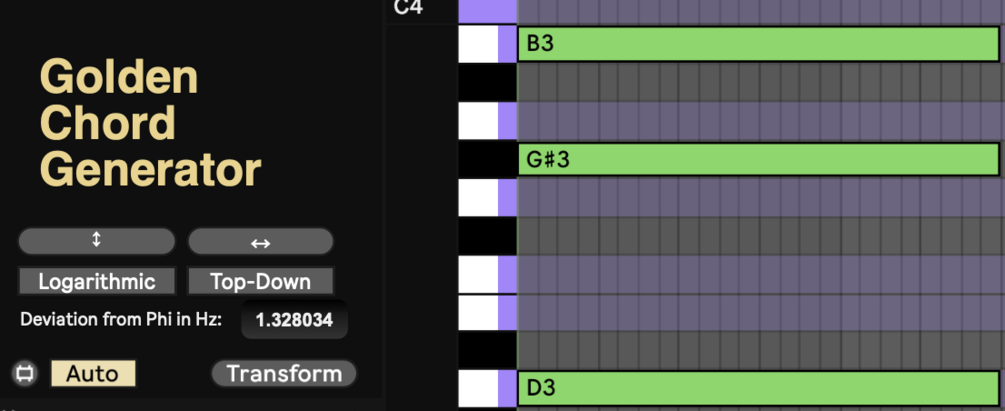The width and height of the screenshot is (1005, 411).
Task: Click the Deviation from Phi value field
Action: tap(293, 321)
